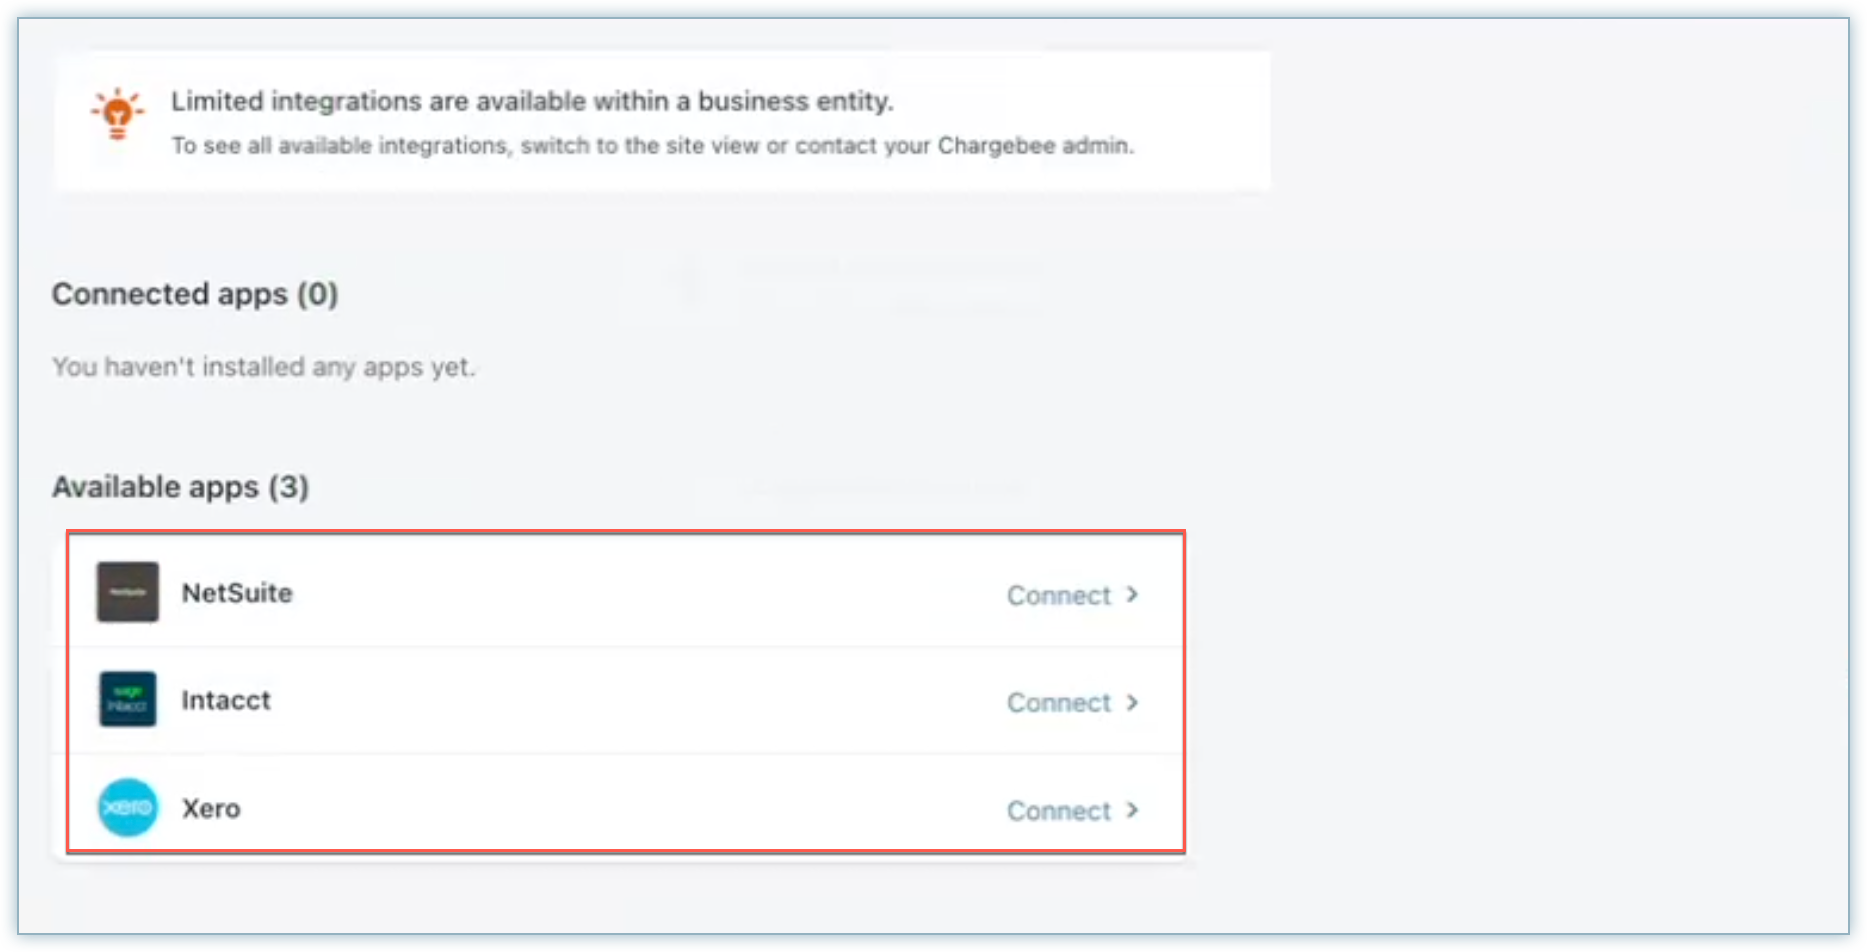The image size is (1867, 952).
Task: Click the Connected apps (0) heading
Action: [195, 294]
